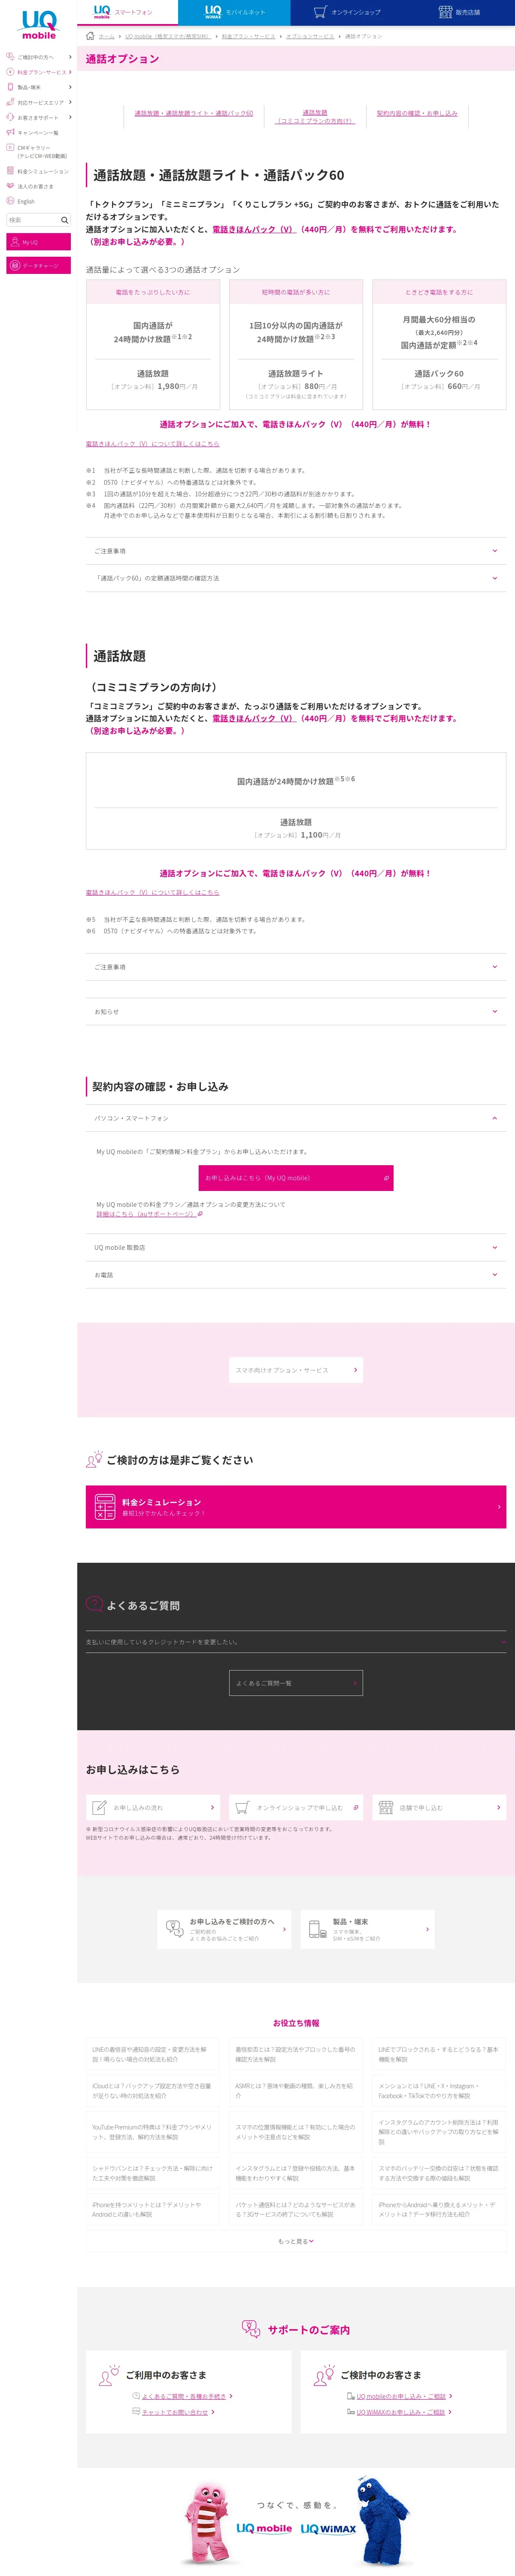Screen dimensions: 515x2576
Task: Open 詳細はこちら(auサポートページ) link
Action: point(149,1214)
